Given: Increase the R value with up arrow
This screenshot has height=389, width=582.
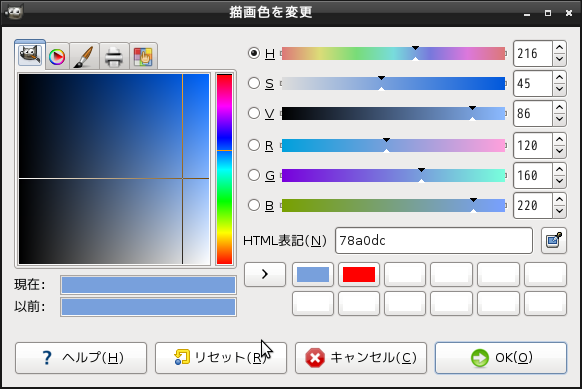Looking at the screenshot, I should pos(559,140).
